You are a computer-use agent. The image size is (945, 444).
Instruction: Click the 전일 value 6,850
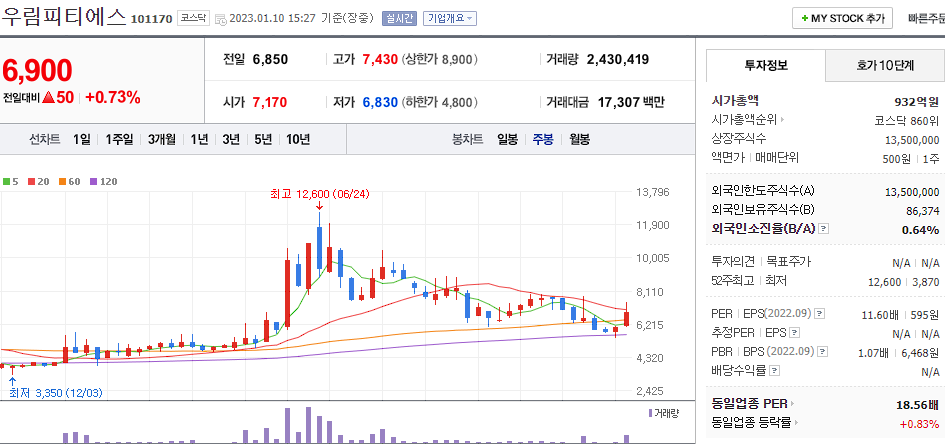pyautogui.click(x=270, y=60)
